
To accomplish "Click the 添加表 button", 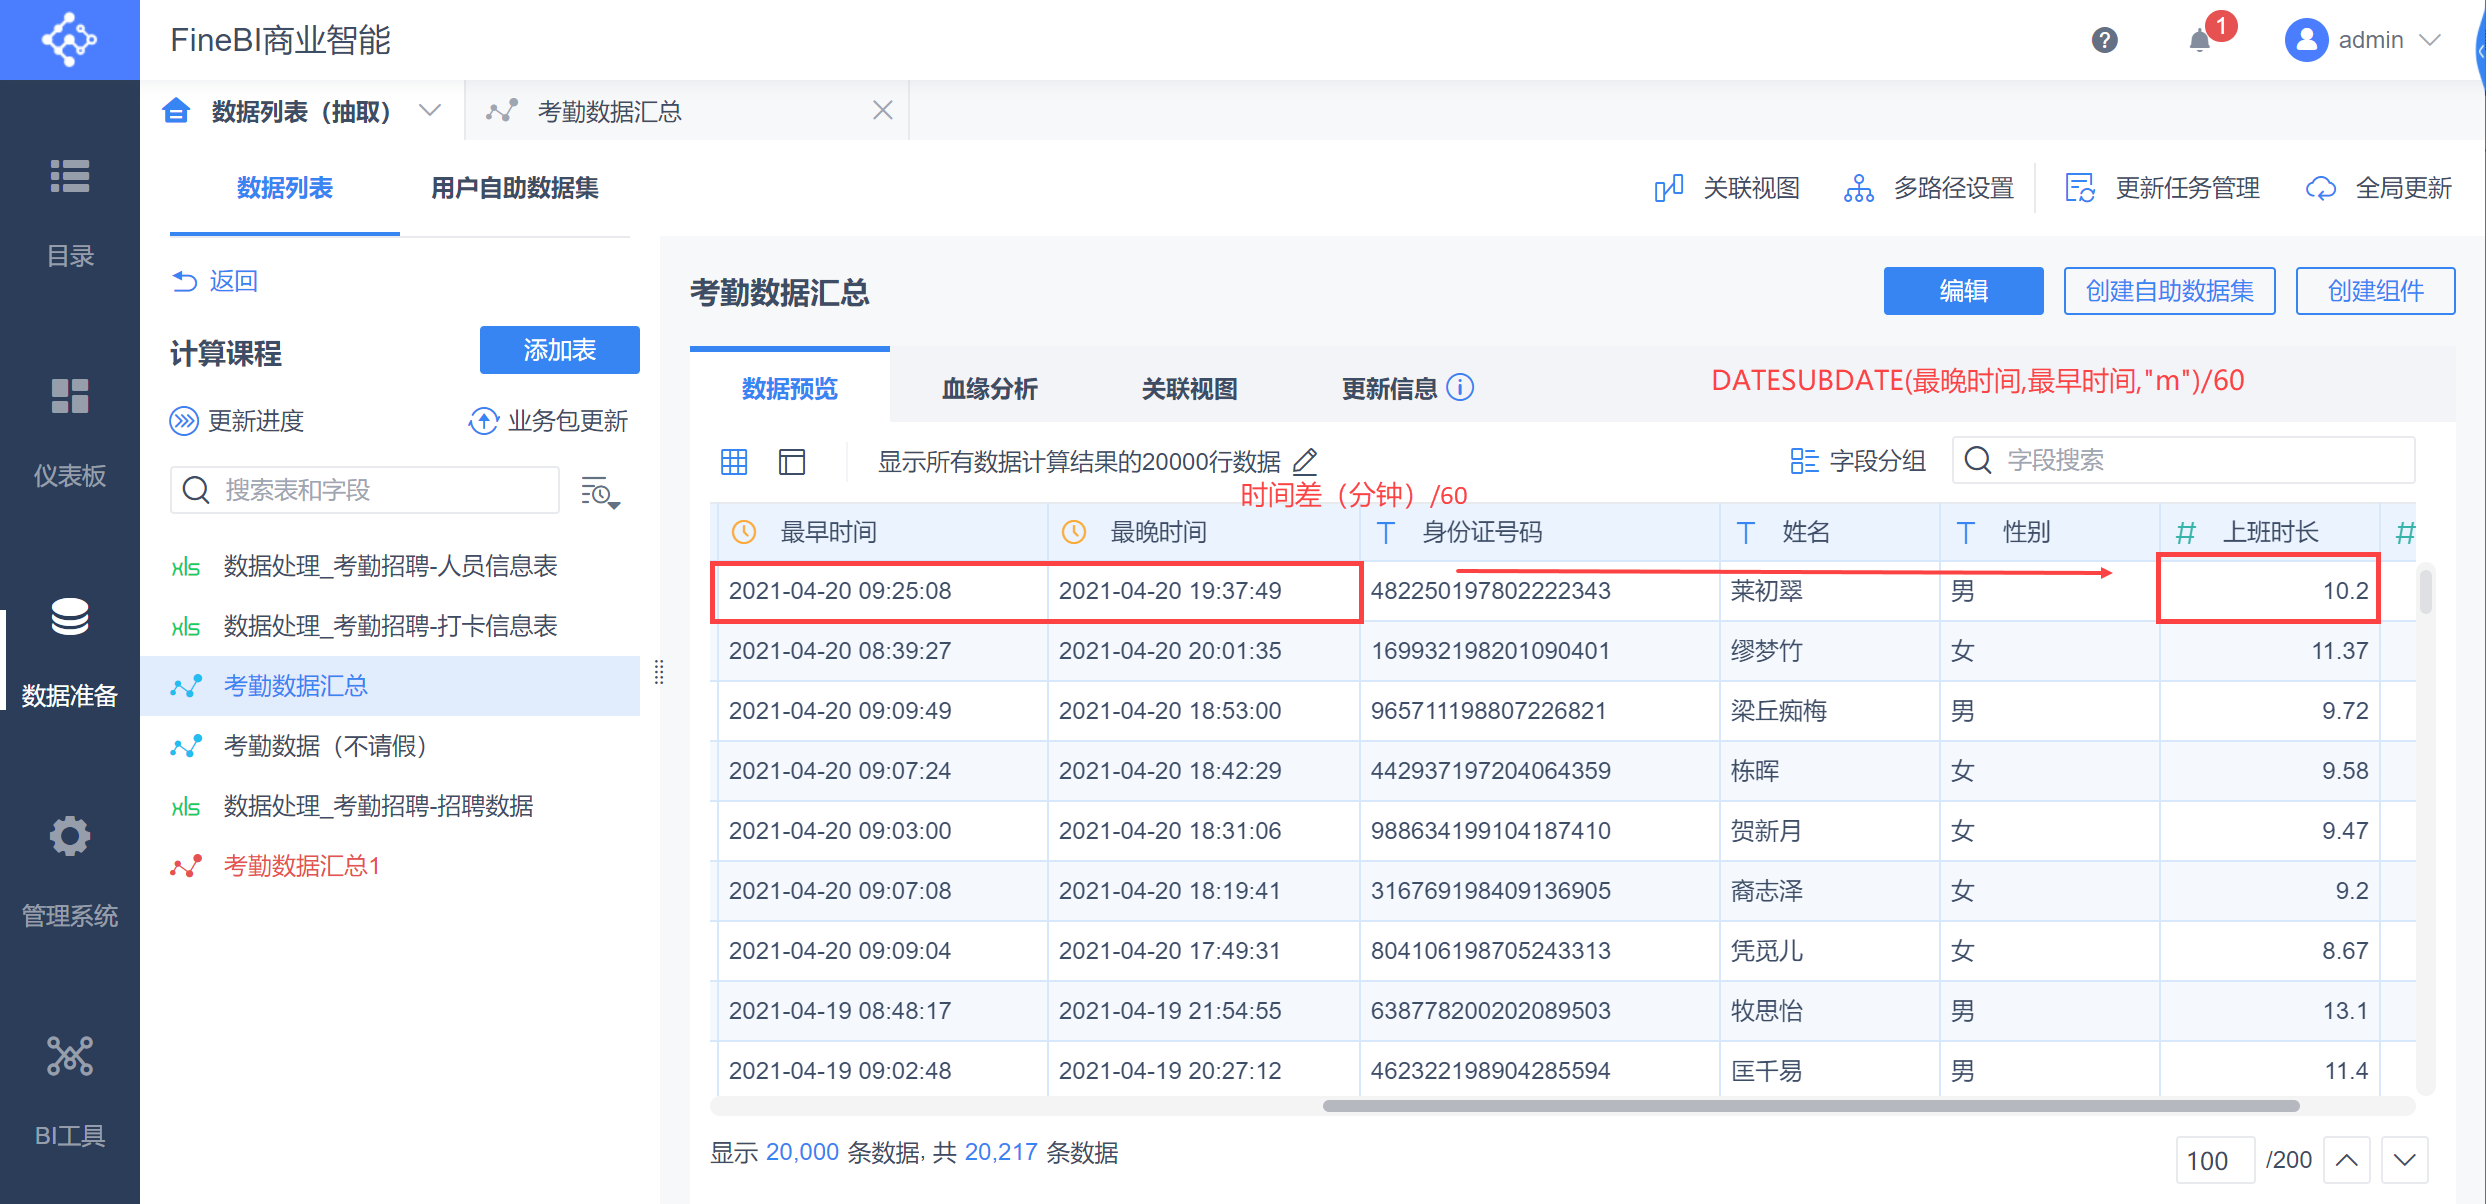I will pyautogui.click(x=559, y=350).
